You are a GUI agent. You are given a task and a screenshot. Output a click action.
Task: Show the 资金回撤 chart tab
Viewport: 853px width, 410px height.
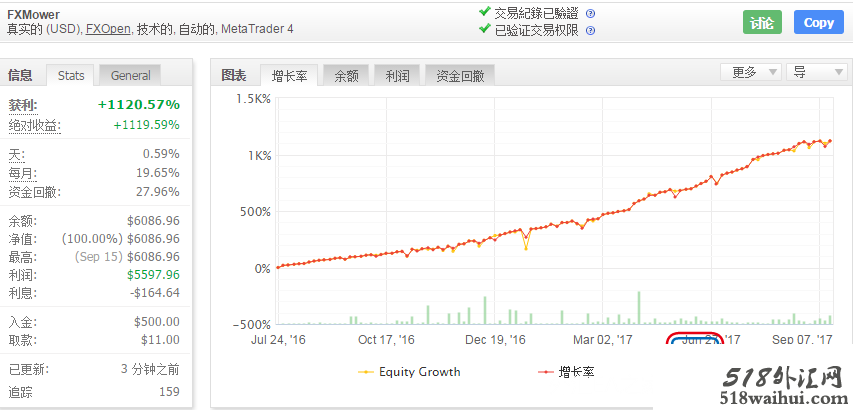pyautogui.click(x=460, y=75)
